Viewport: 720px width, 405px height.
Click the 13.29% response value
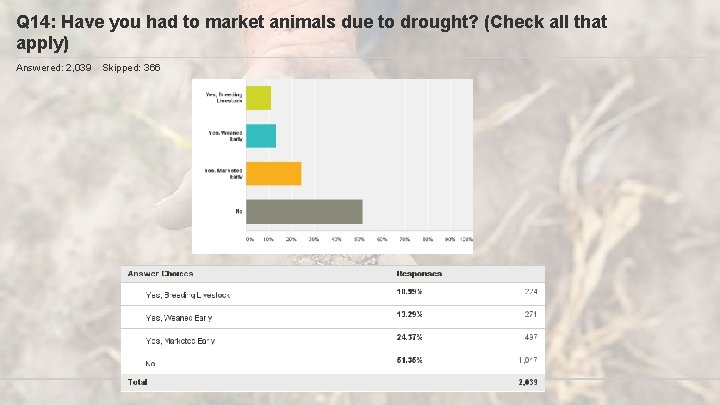point(409,315)
